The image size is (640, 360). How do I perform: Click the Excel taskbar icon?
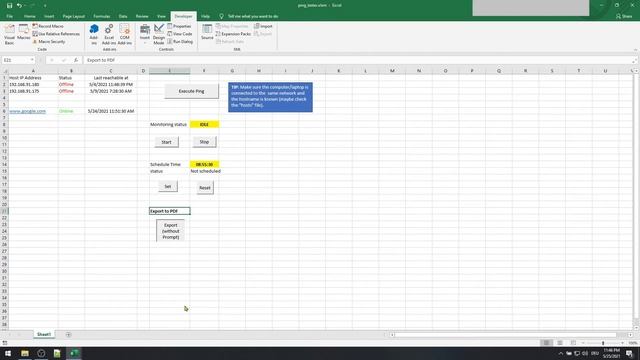(73, 353)
